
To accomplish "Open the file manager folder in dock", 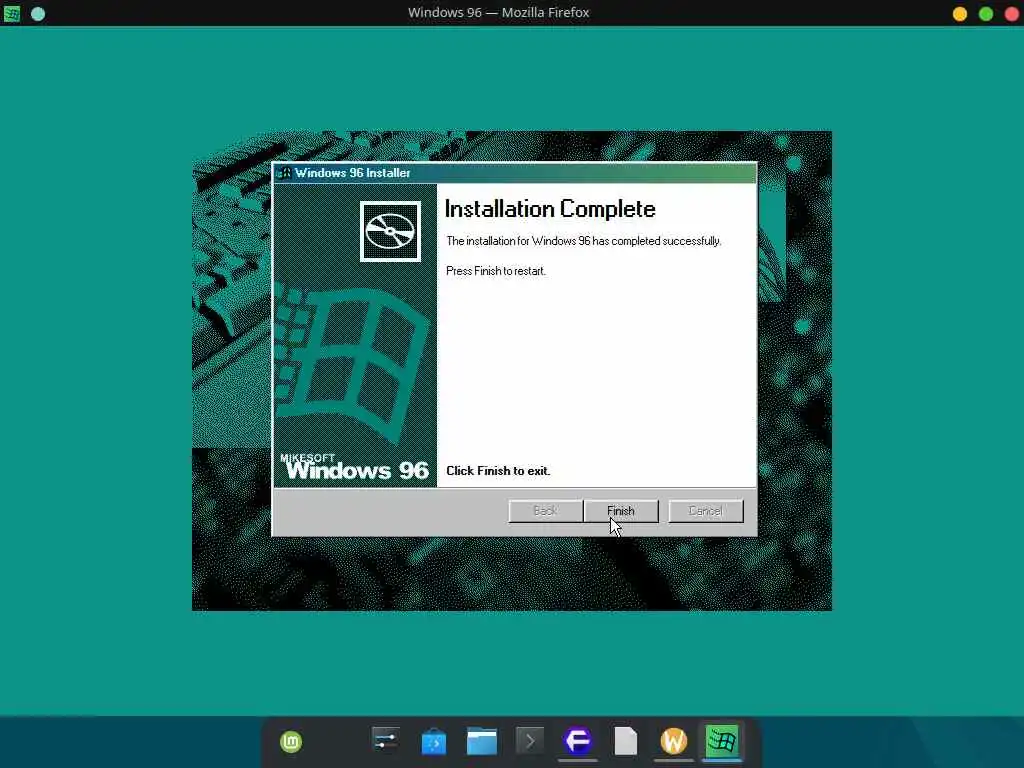I will tap(482, 741).
